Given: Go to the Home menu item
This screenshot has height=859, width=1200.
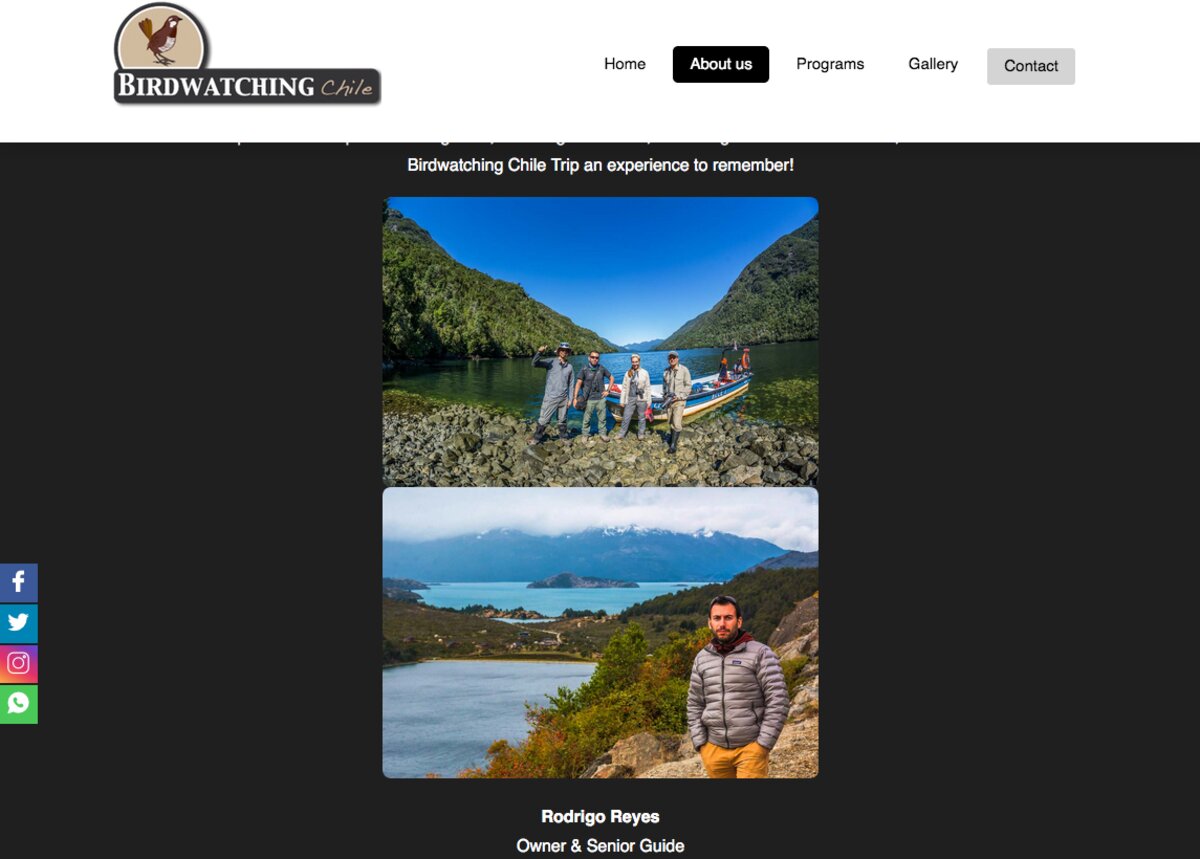Looking at the screenshot, I should [x=625, y=64].
